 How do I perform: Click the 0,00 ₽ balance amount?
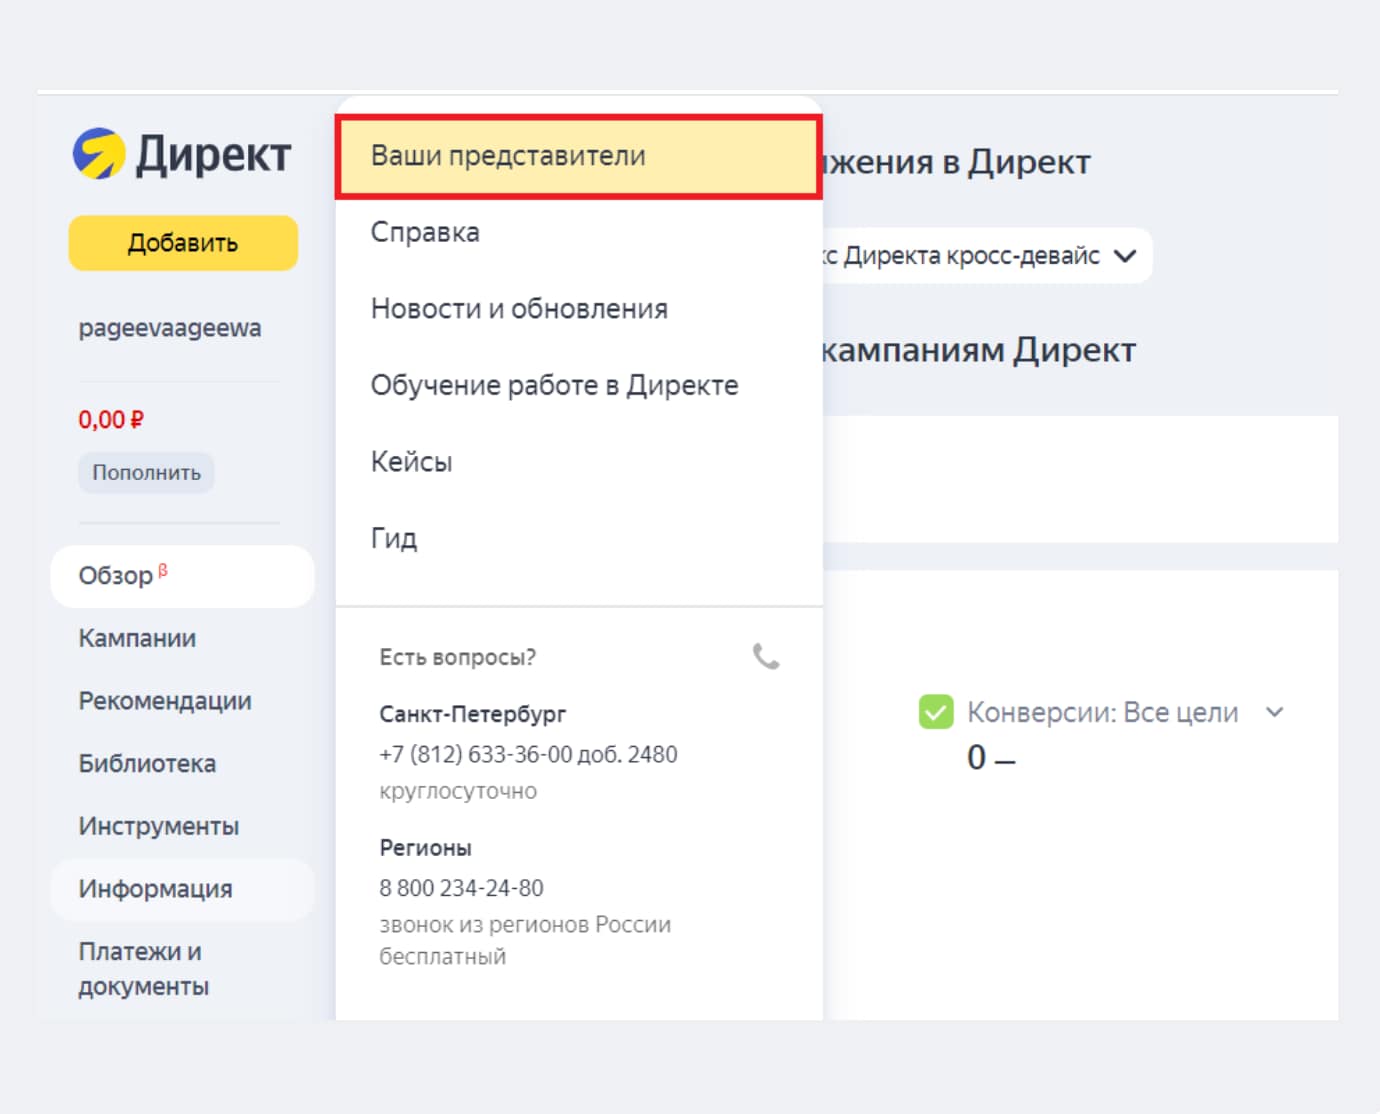pyautogui.click(x=111, y=420)
